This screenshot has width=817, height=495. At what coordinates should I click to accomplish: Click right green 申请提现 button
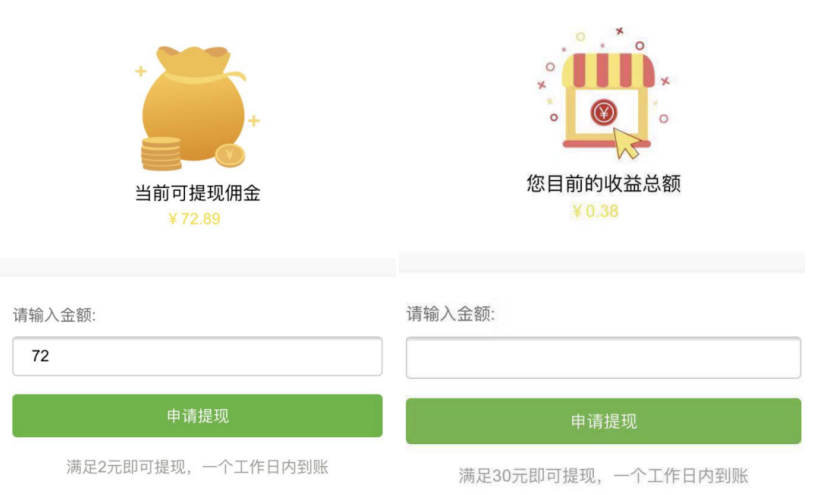point(603,421)
